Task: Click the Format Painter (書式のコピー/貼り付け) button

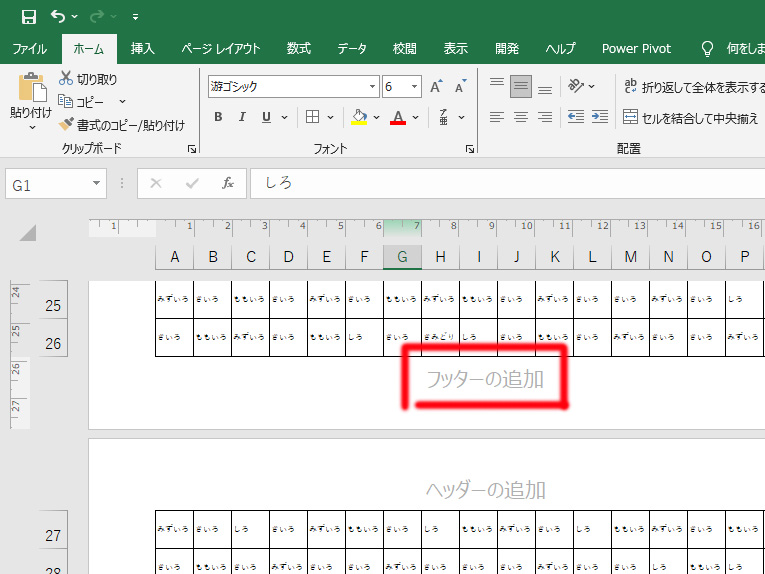Action: [121, 125]
